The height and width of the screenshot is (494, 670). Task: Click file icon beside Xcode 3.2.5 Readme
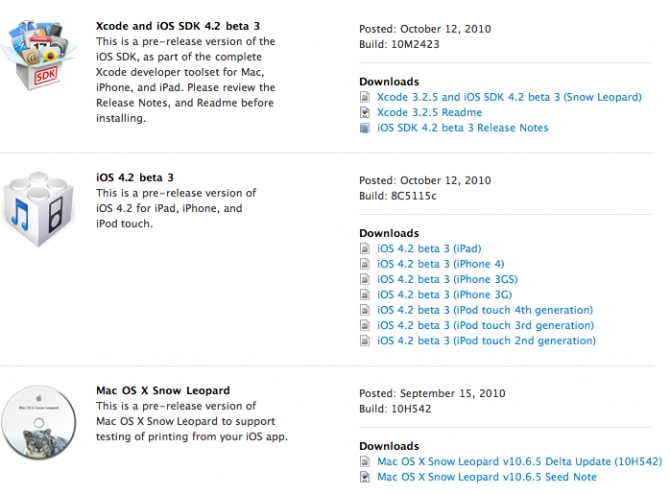365,113
